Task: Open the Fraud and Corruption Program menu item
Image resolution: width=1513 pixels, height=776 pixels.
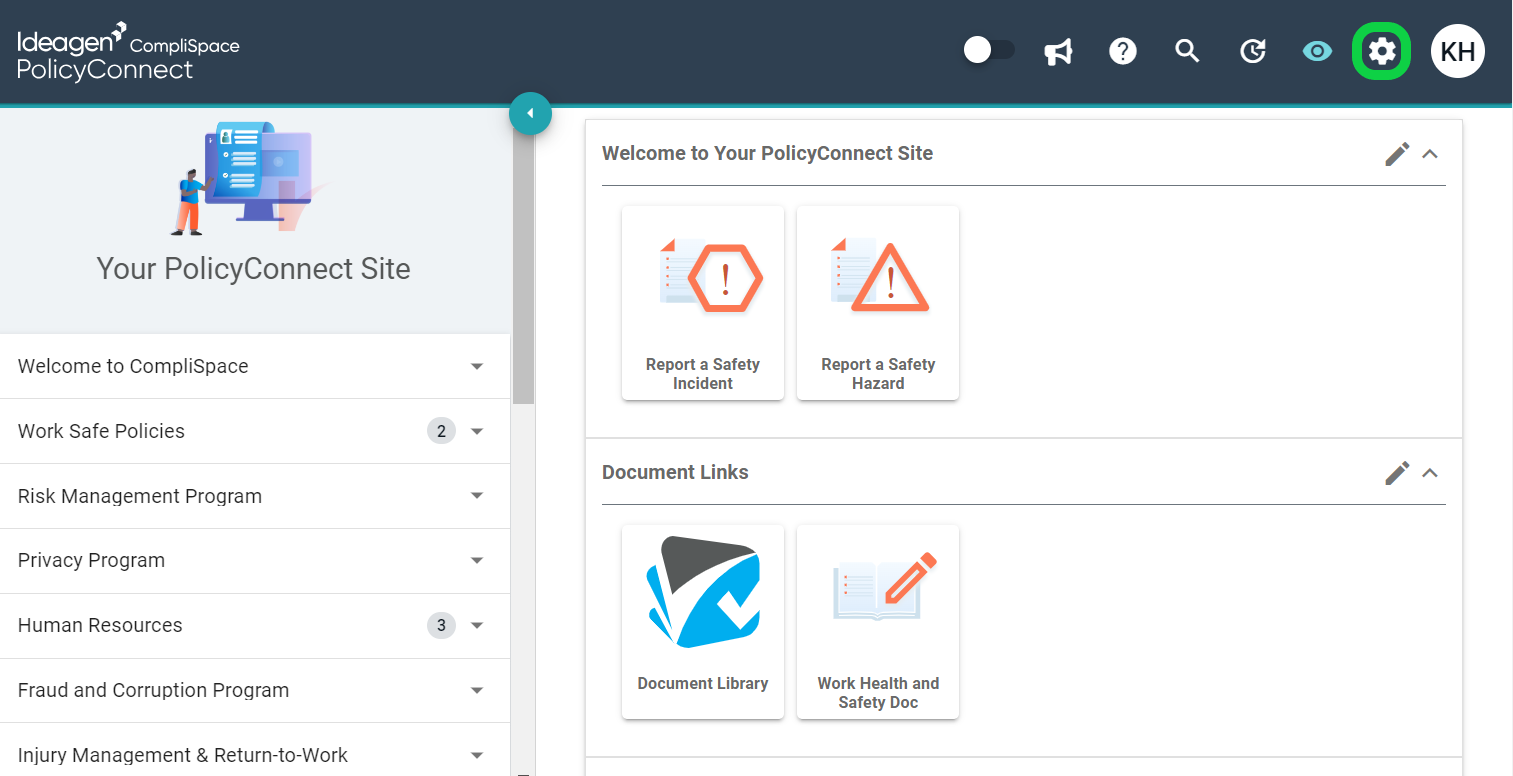Action: point(153,690)
